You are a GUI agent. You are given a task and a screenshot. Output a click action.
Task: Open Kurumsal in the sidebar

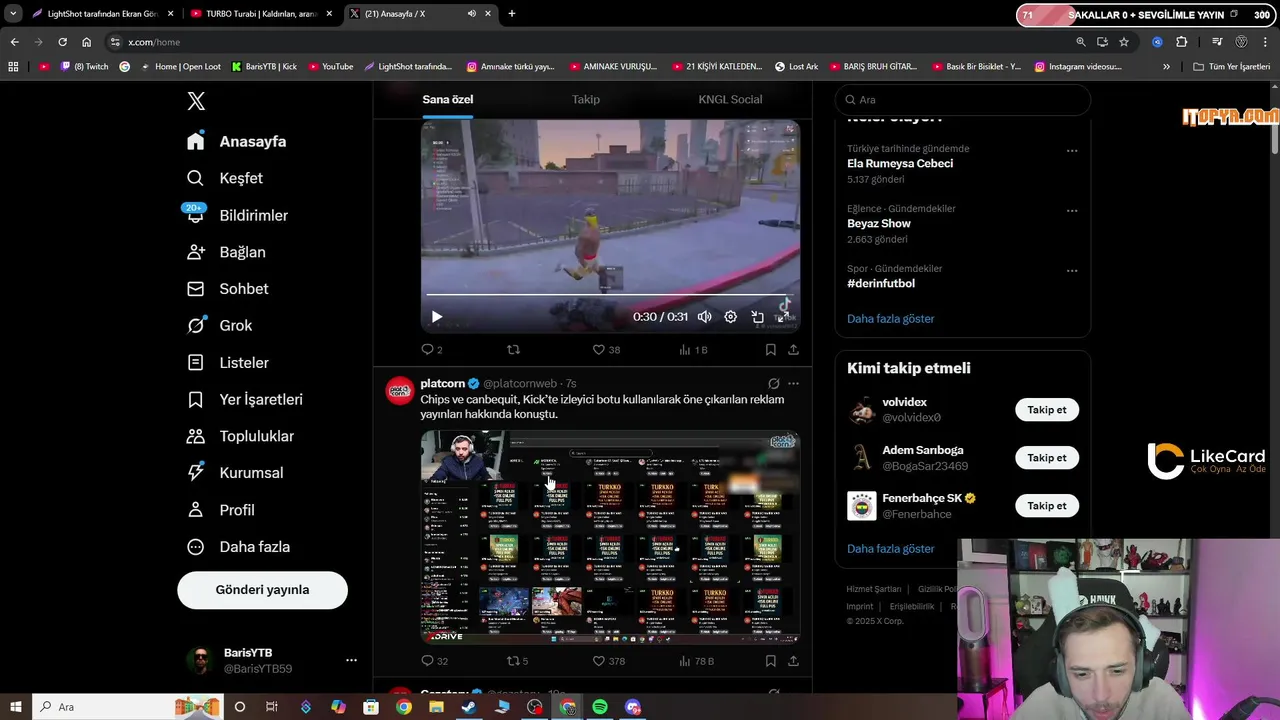click(235, 473)
